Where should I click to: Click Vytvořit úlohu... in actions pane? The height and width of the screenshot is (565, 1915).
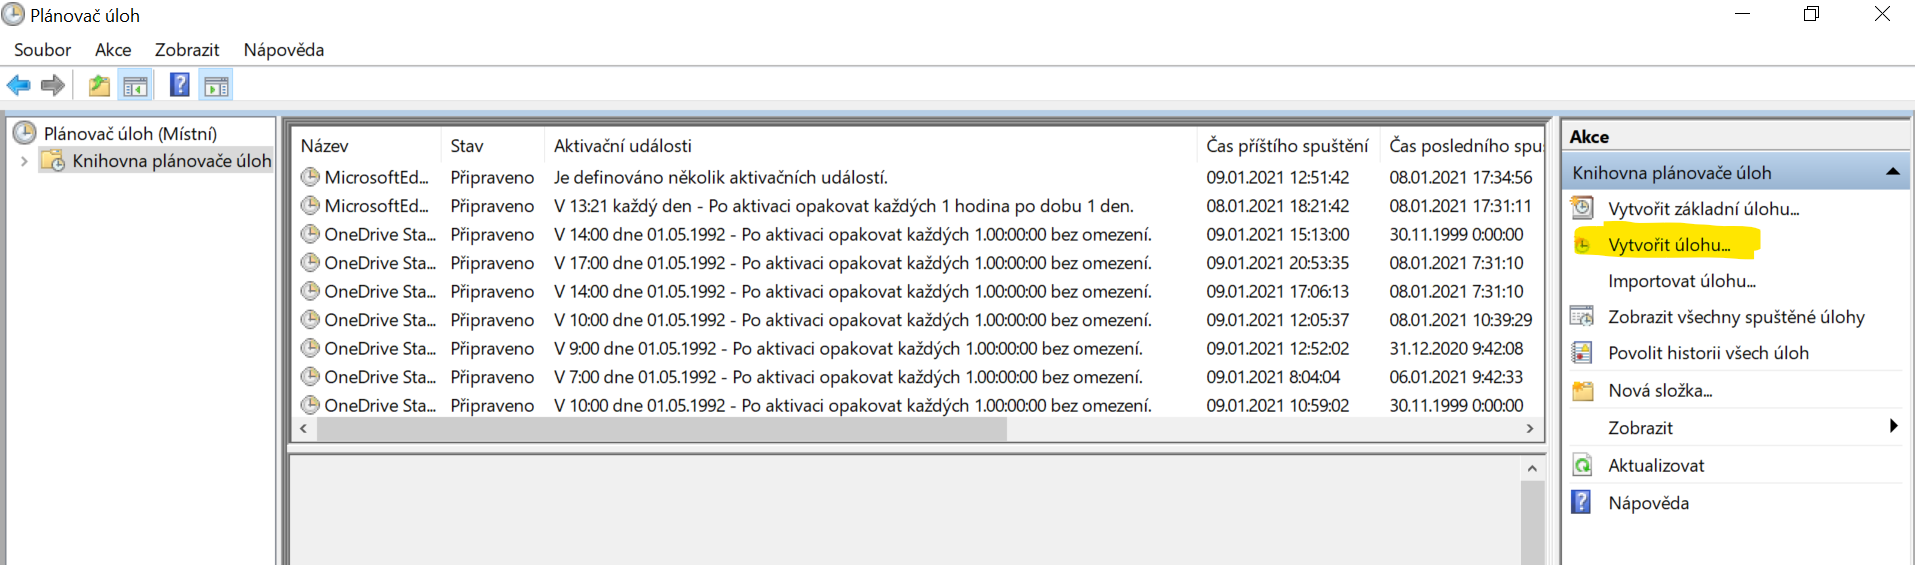click(x=1668, y=245)
